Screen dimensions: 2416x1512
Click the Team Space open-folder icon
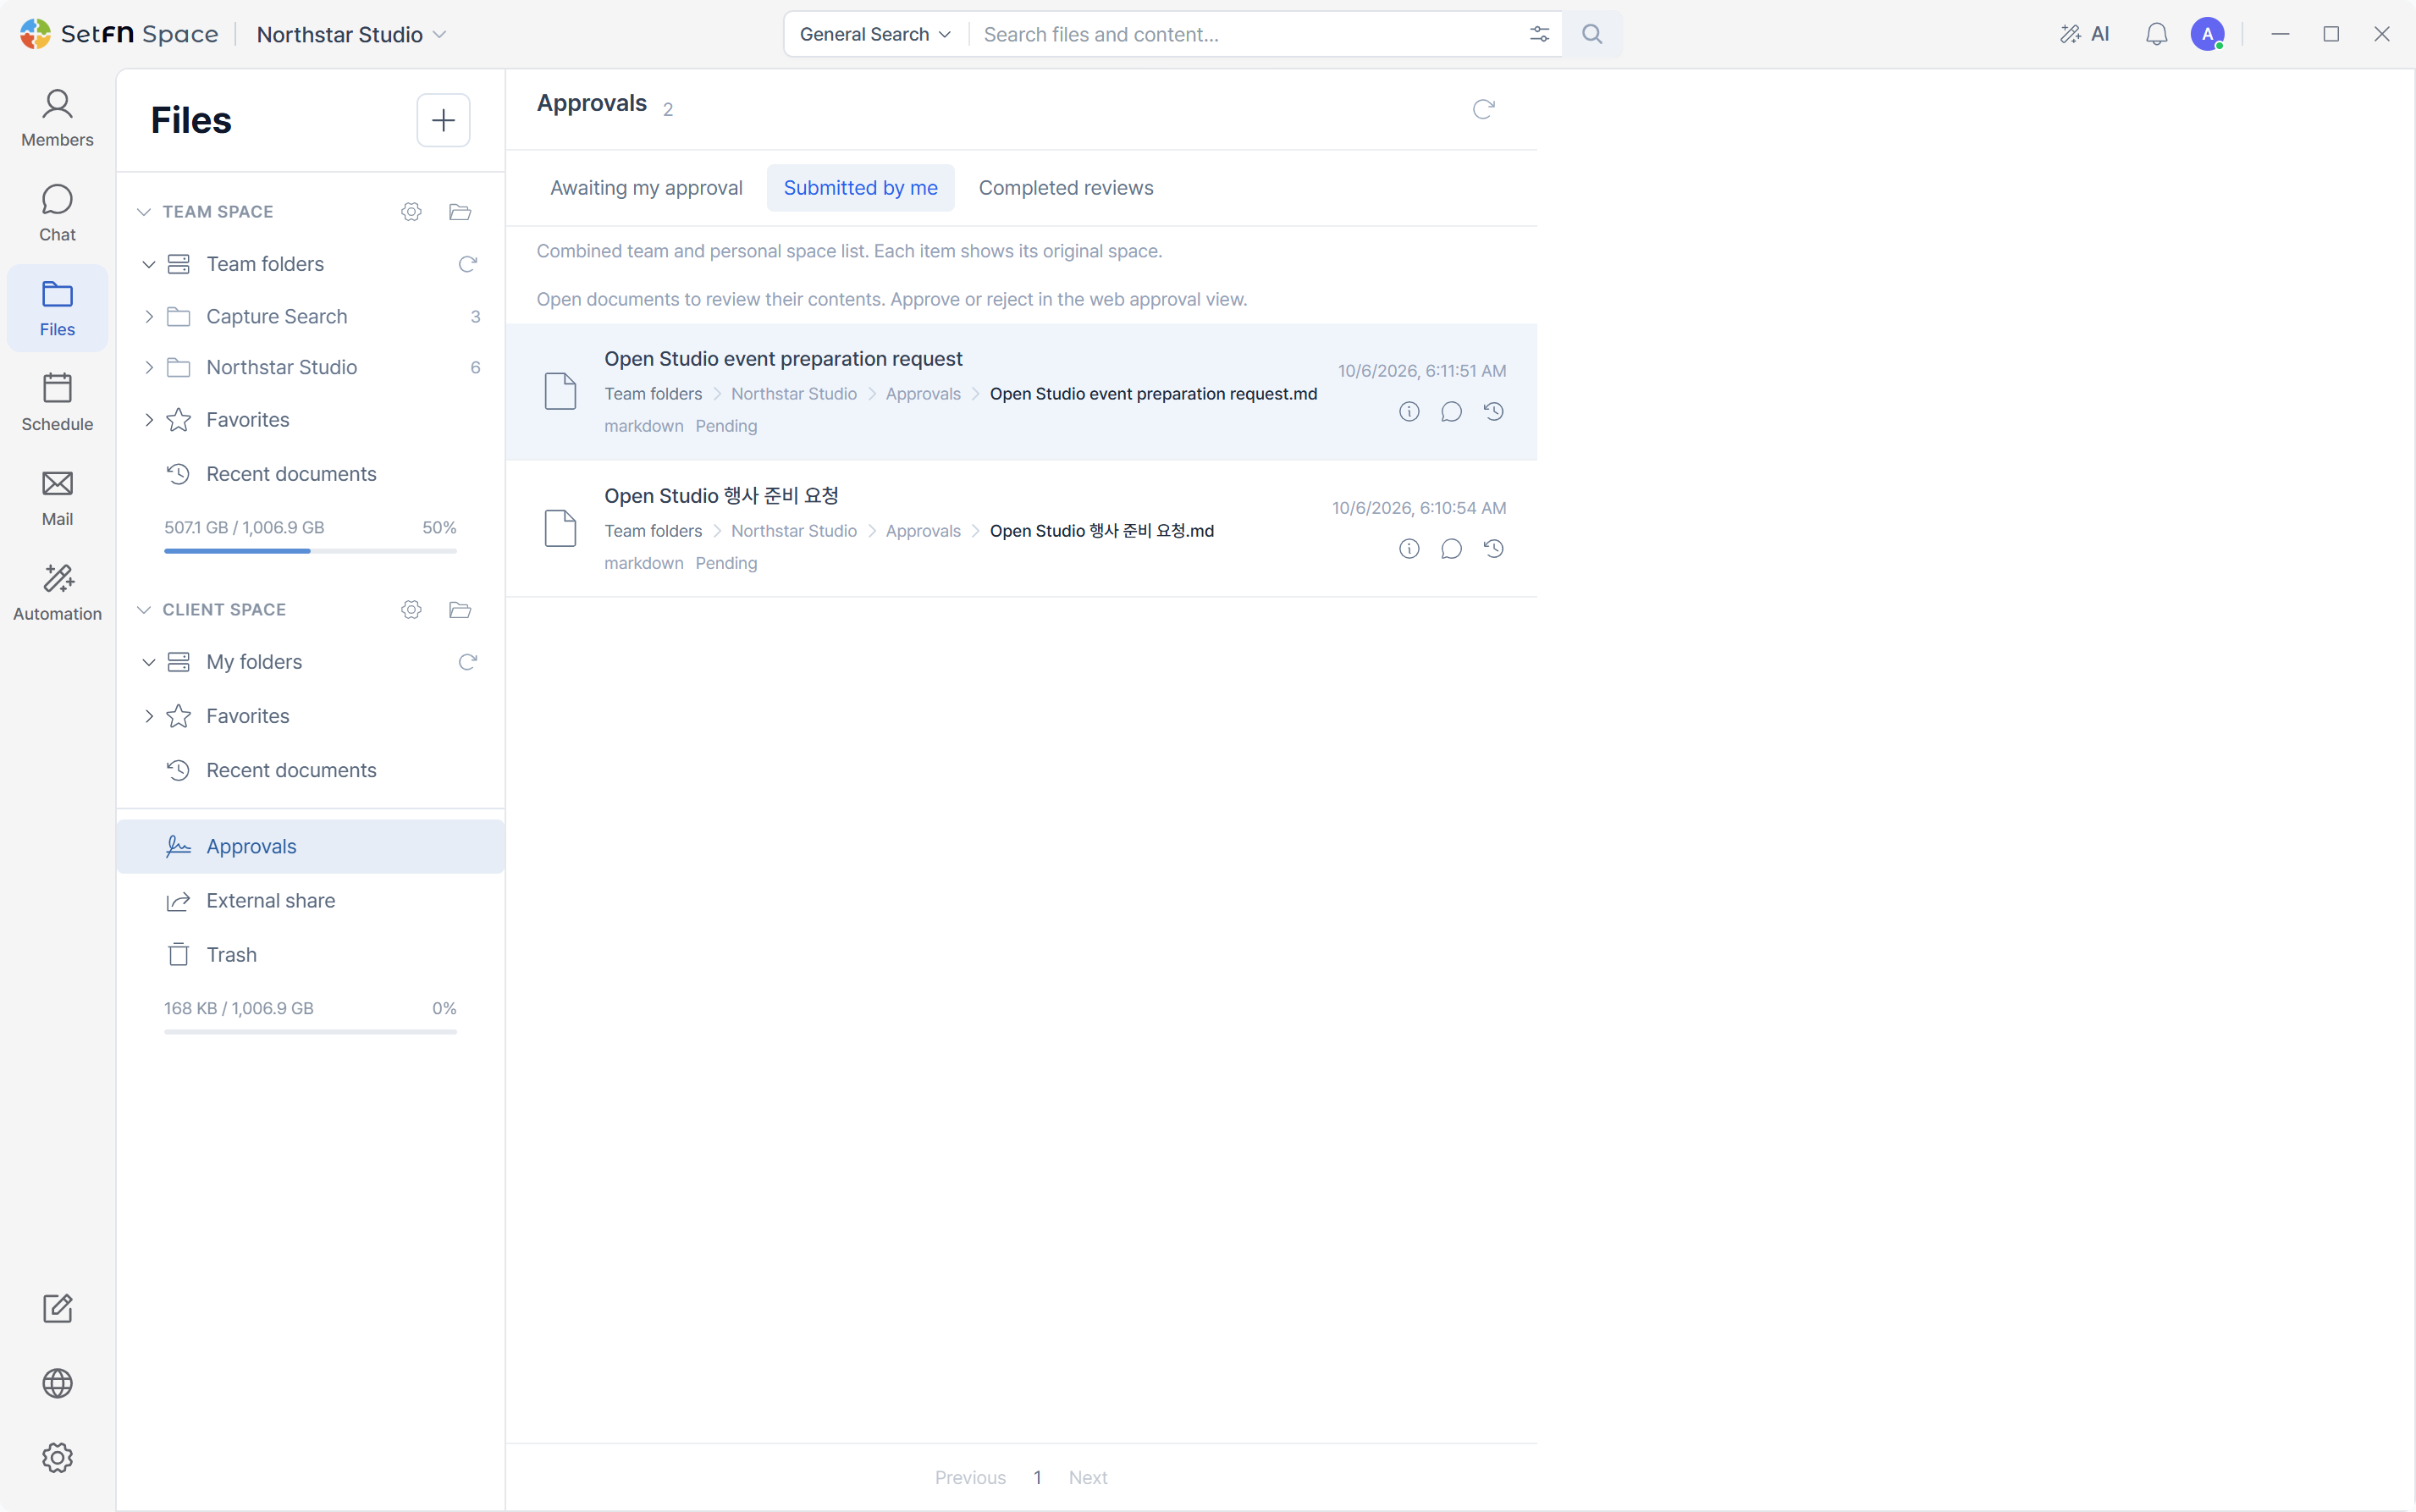pyautogui.click(x=460, y=211)
